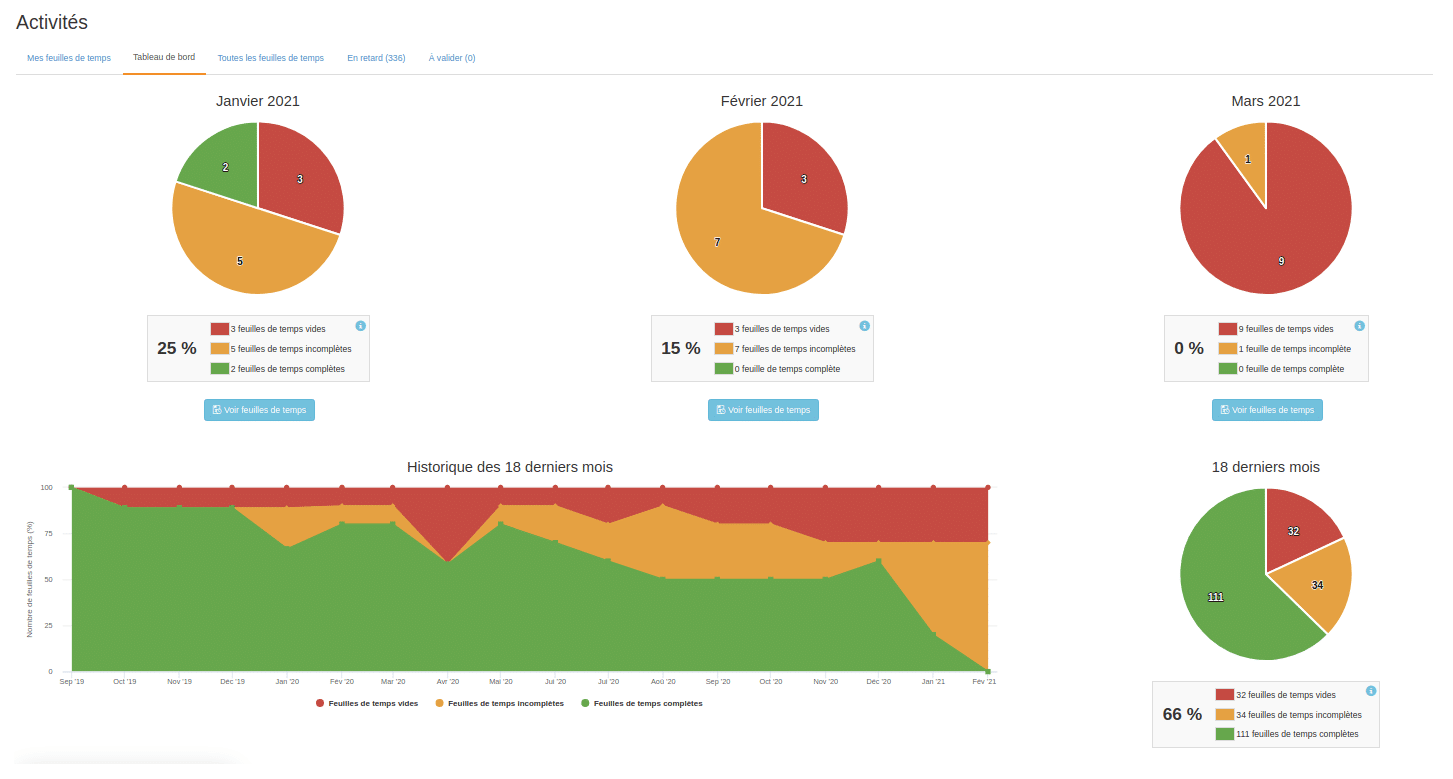Toggle the 'Feuilles de temps incomplètes' chart series
Screen dimensions: 1453x779
pos(499,704)
